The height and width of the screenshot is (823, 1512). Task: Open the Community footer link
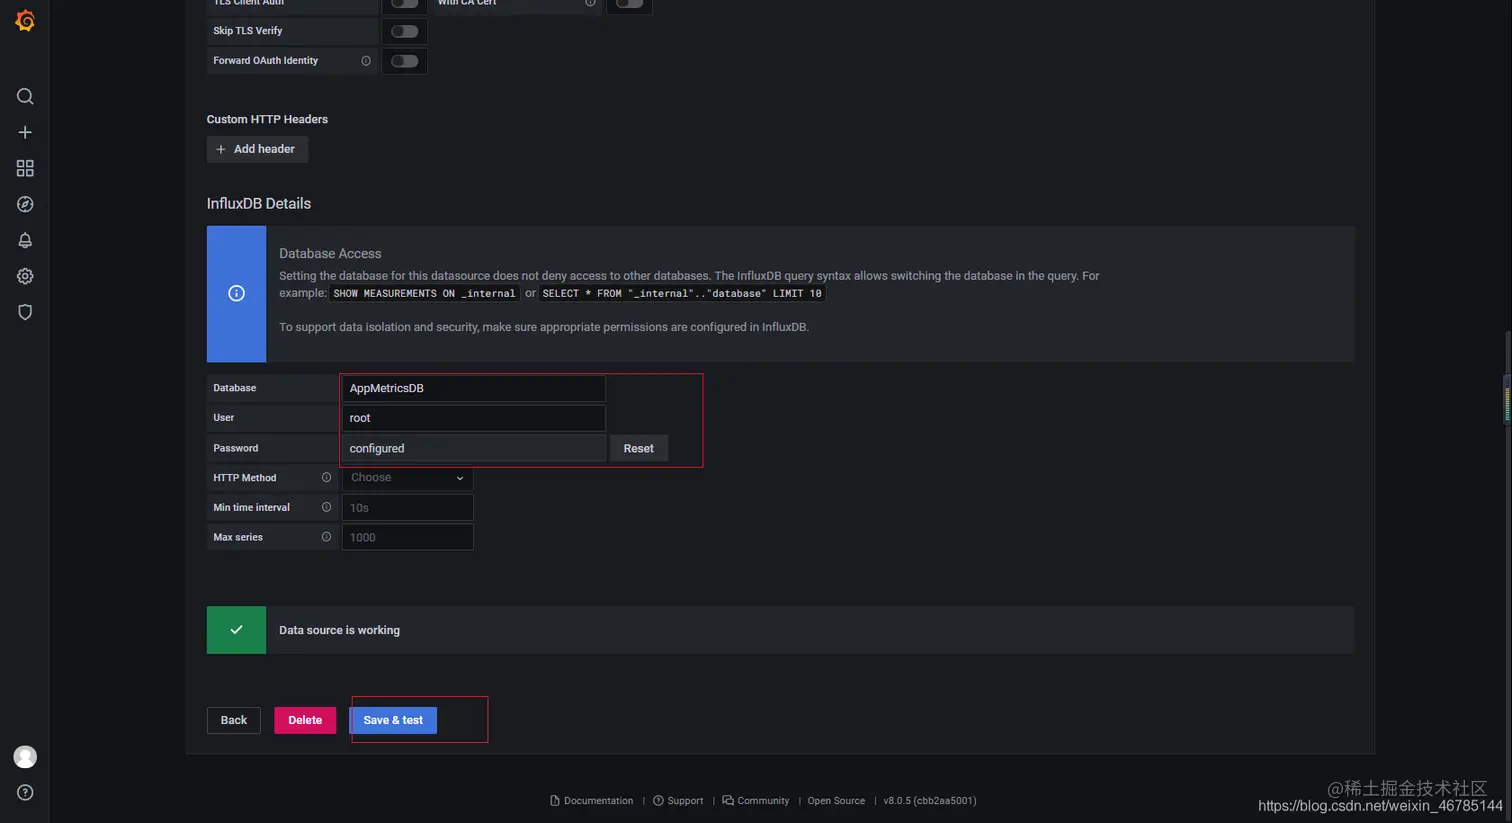pyautogui.click(x=756, y=801)
